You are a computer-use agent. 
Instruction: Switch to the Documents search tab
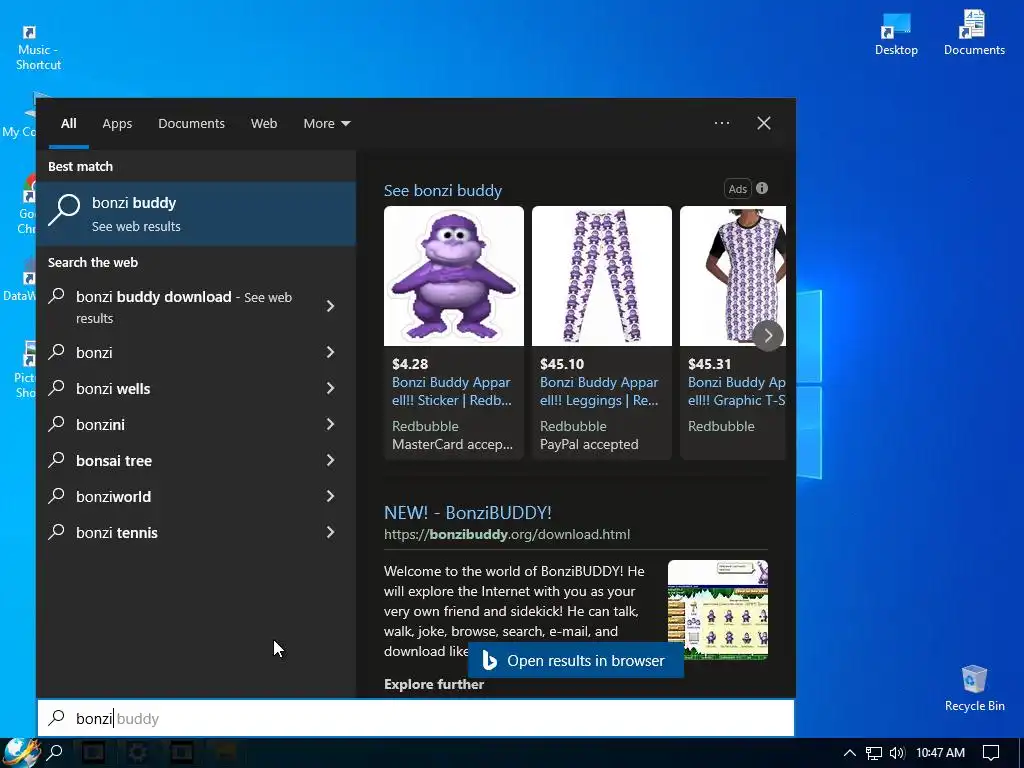(191, 123)
